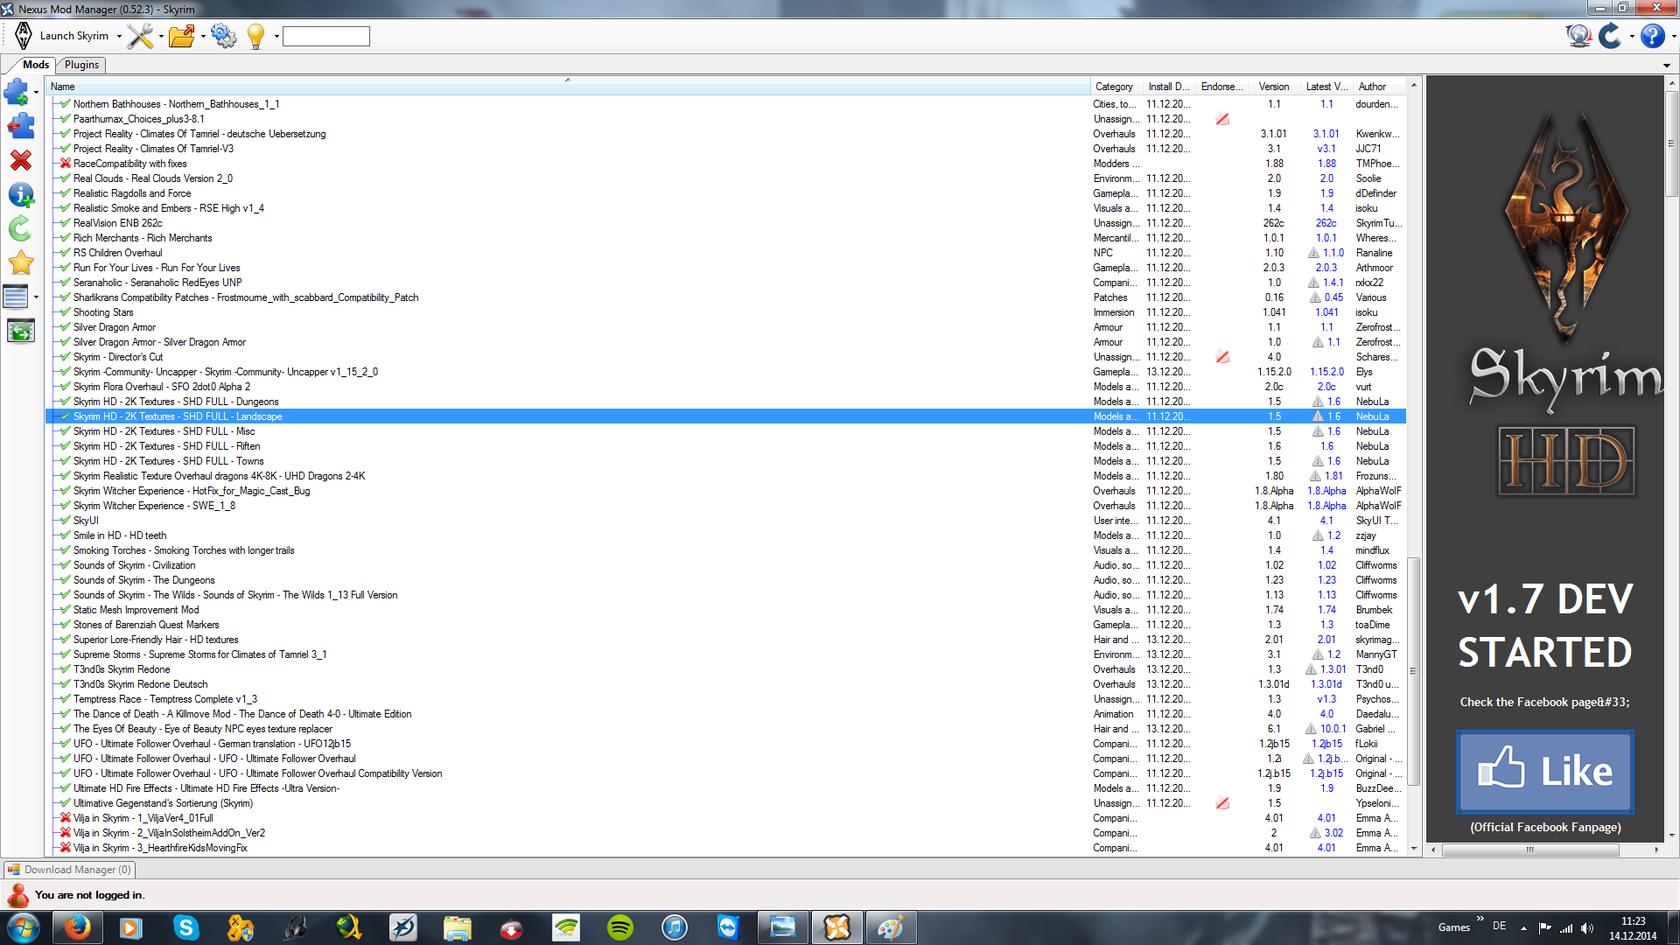Click the green refresh arrow in sidebar

pyautogui.click(x=20, y=229)
